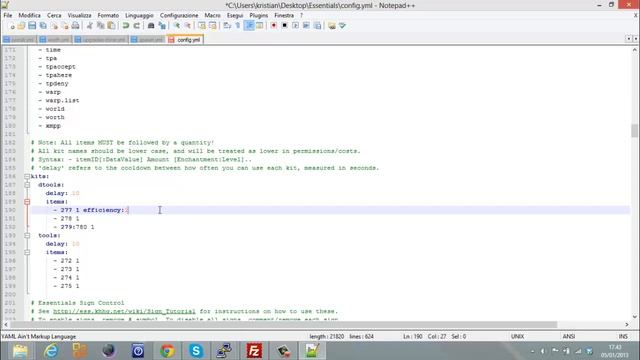Viewport: 640px width, 360px height.
Task: Click the Paste clipboard icon
Action: [111, 26]
